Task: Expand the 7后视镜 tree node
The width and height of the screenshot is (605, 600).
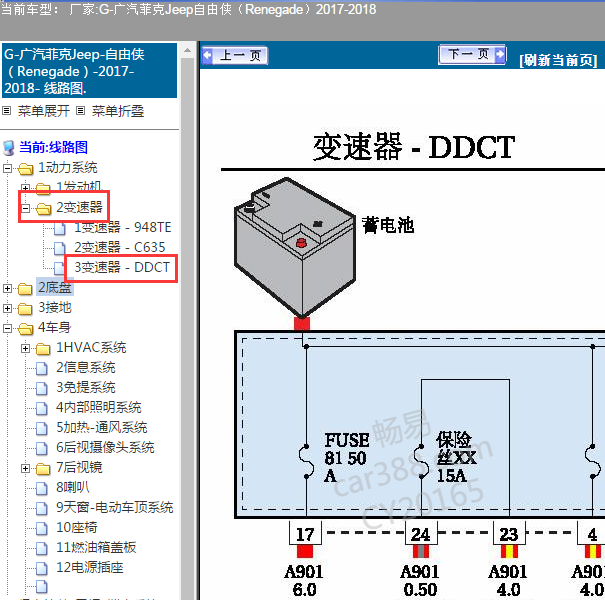Action: coord(25,468)
